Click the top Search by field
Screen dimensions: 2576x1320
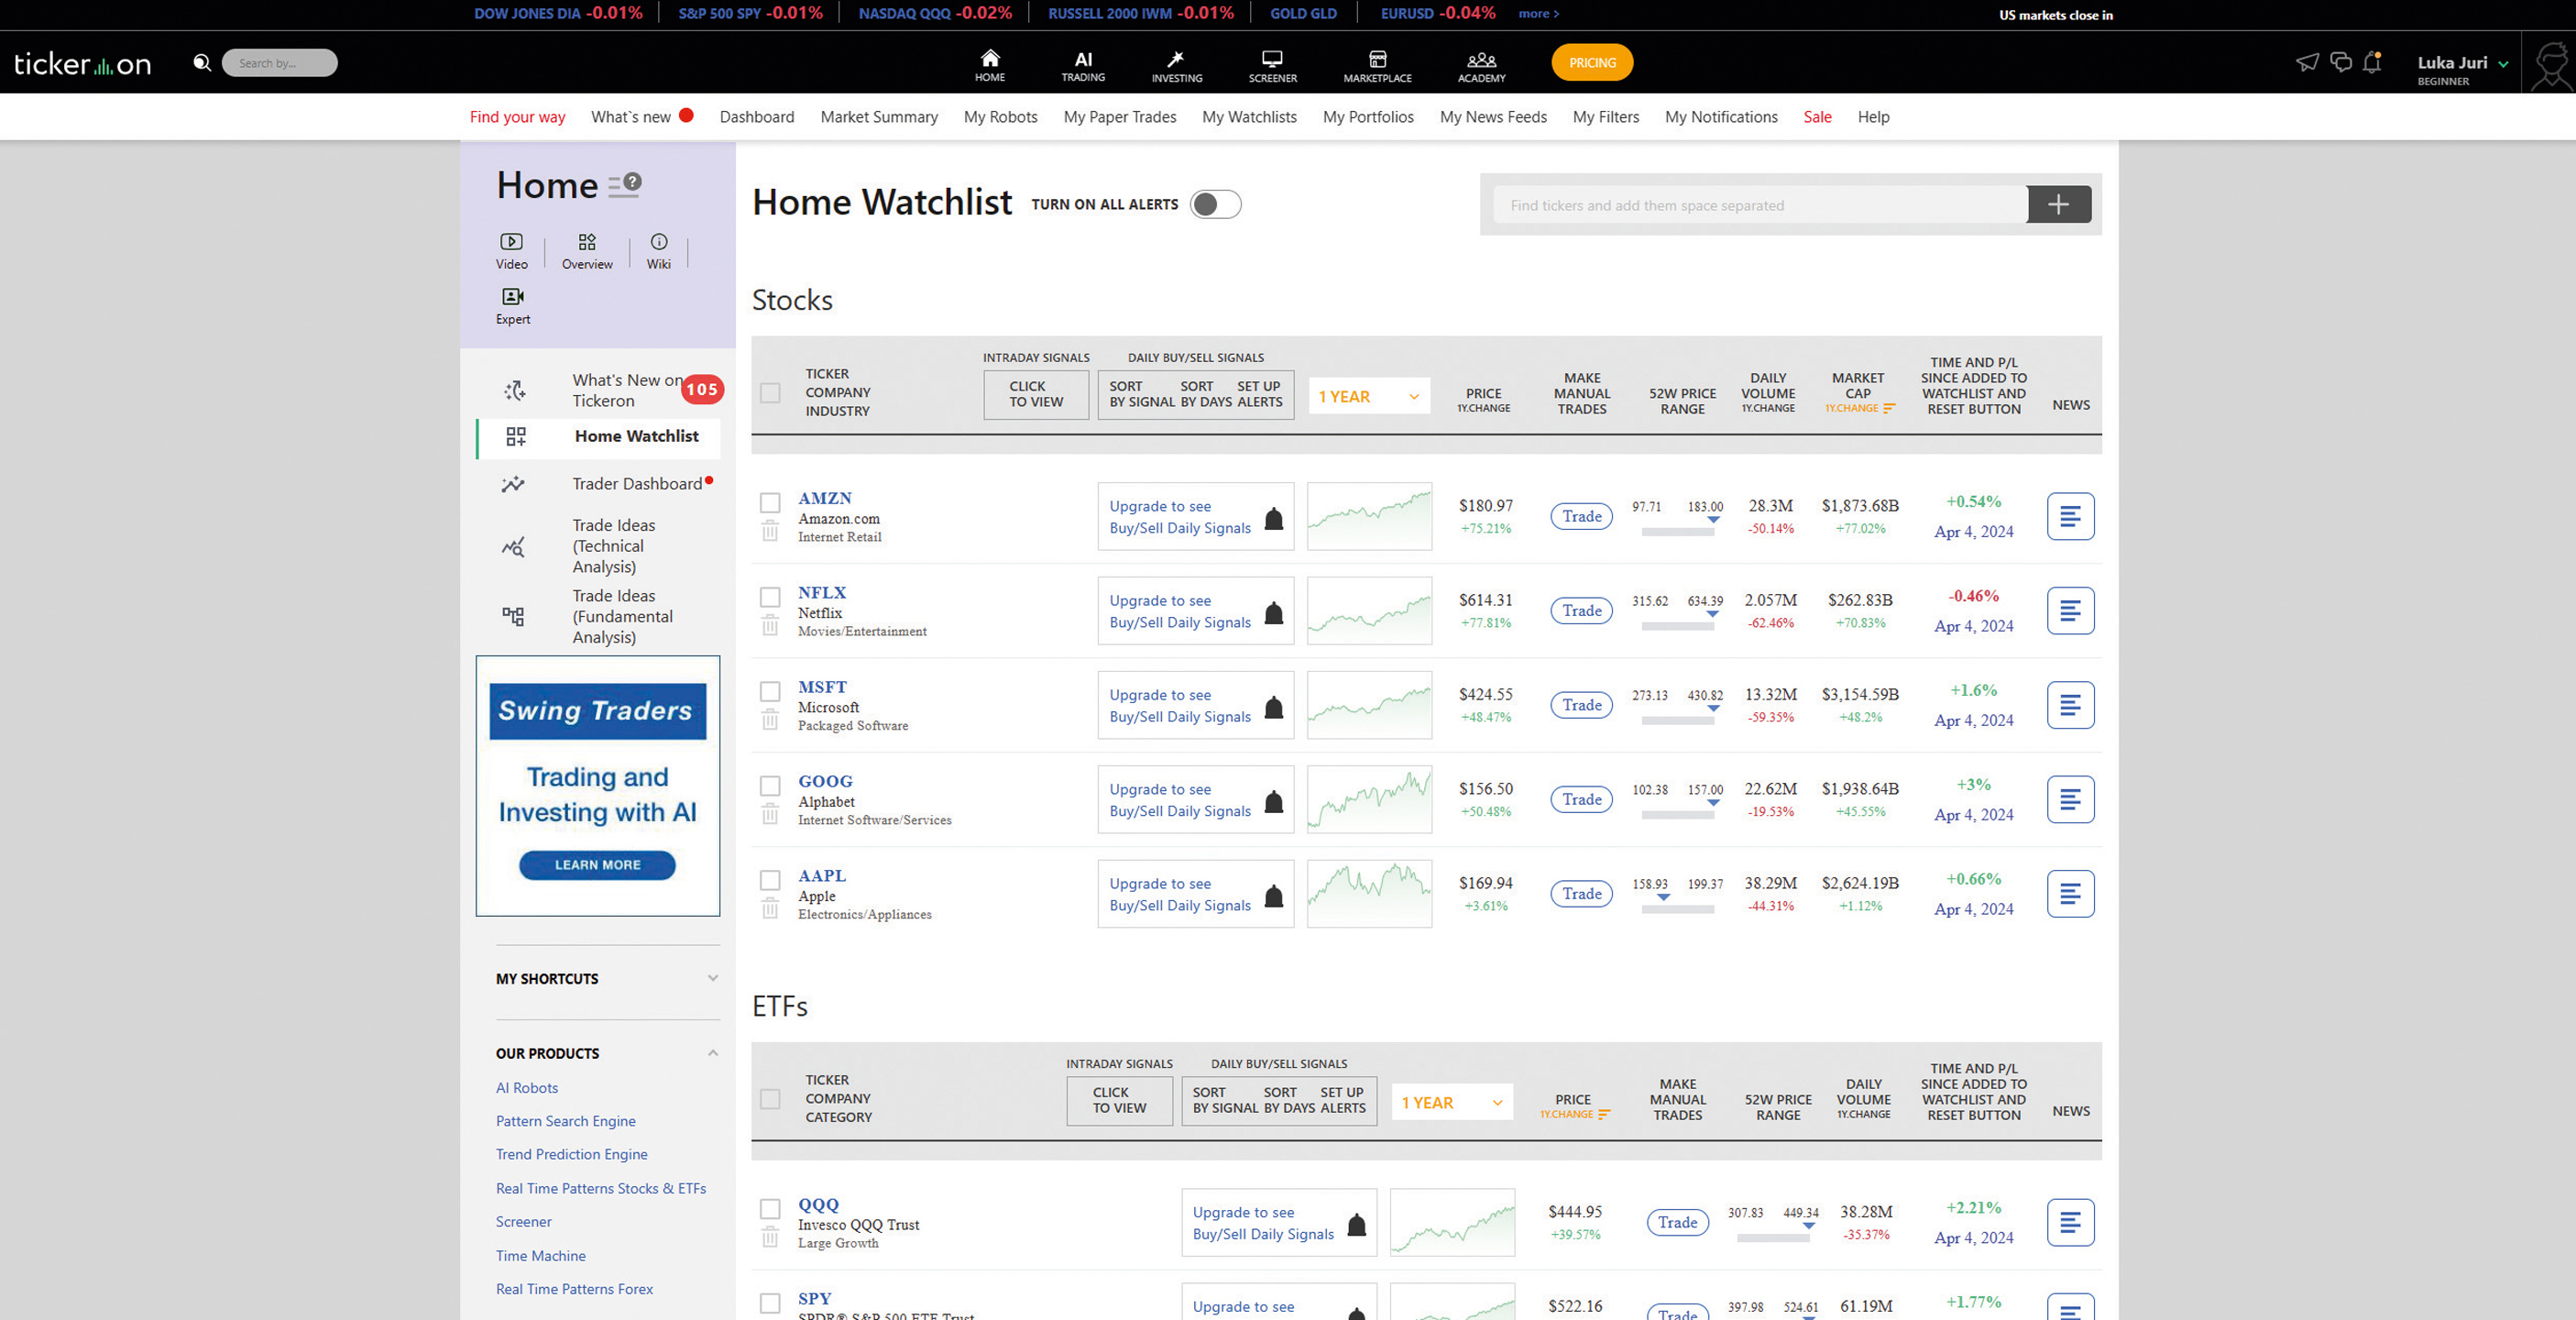(x=279, y=63)
